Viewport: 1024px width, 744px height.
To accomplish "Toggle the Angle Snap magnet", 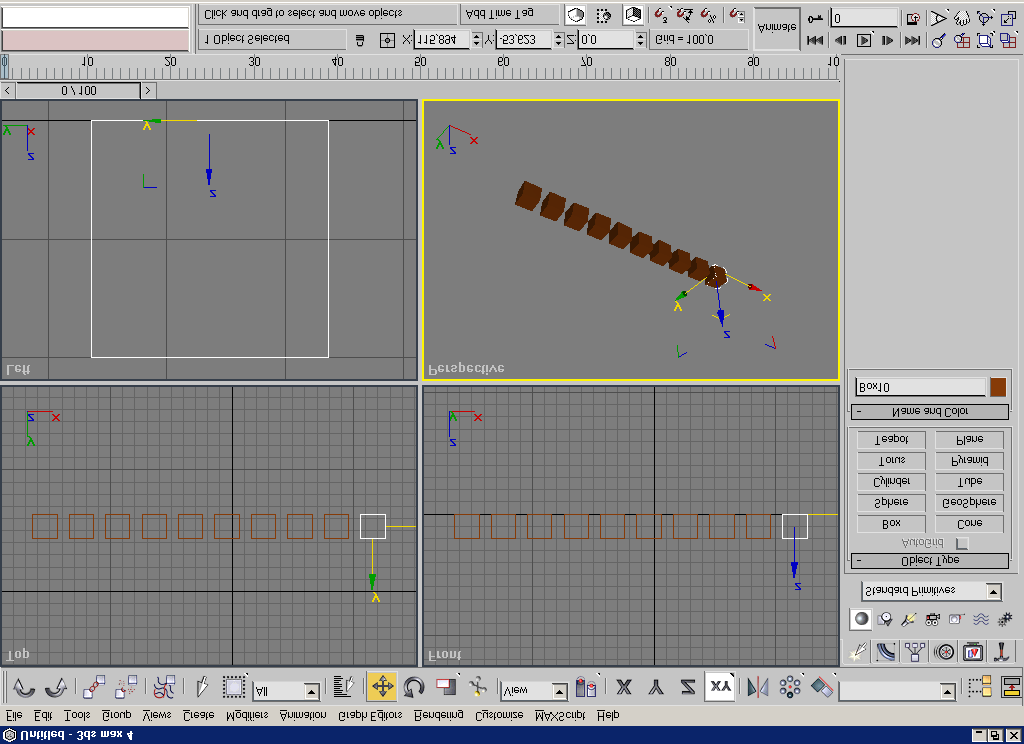I will (x=685, y=15).
